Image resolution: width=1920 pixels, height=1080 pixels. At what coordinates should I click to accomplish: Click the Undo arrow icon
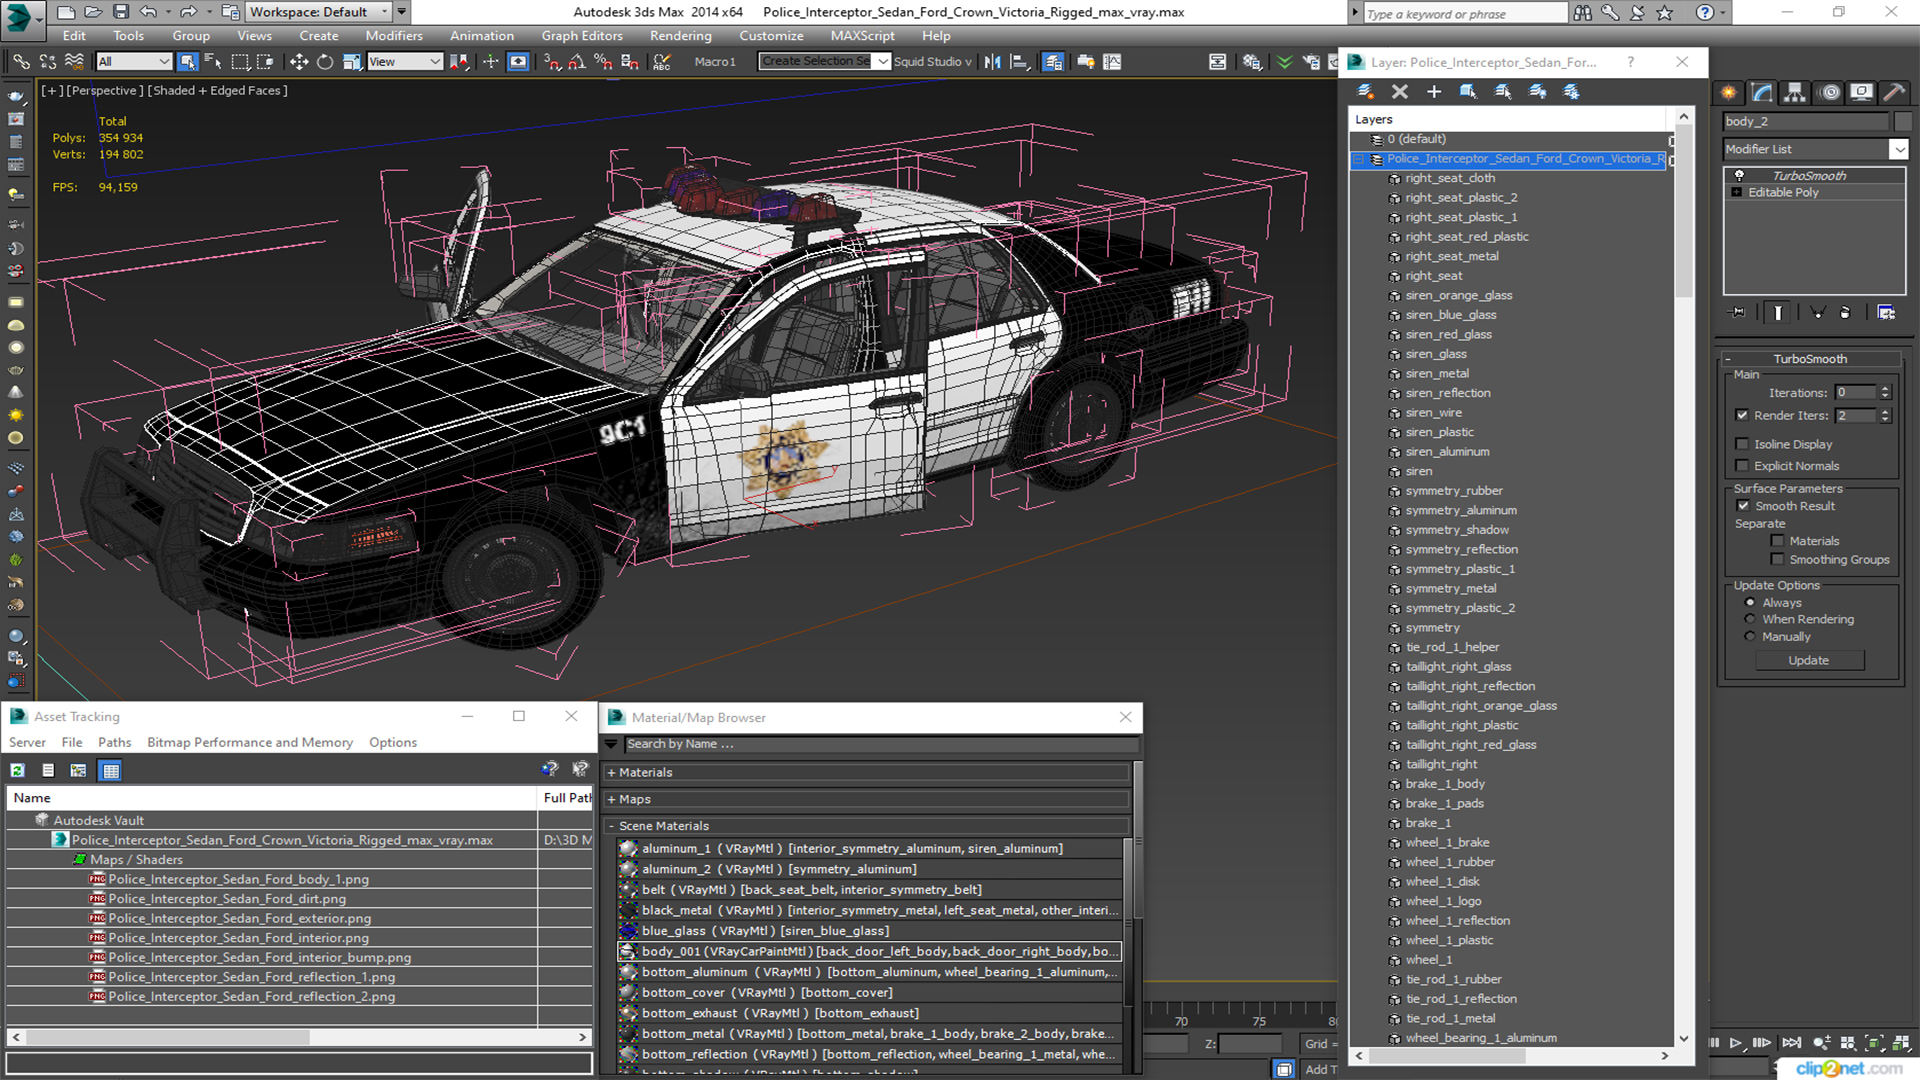click(x=148, y=12)
